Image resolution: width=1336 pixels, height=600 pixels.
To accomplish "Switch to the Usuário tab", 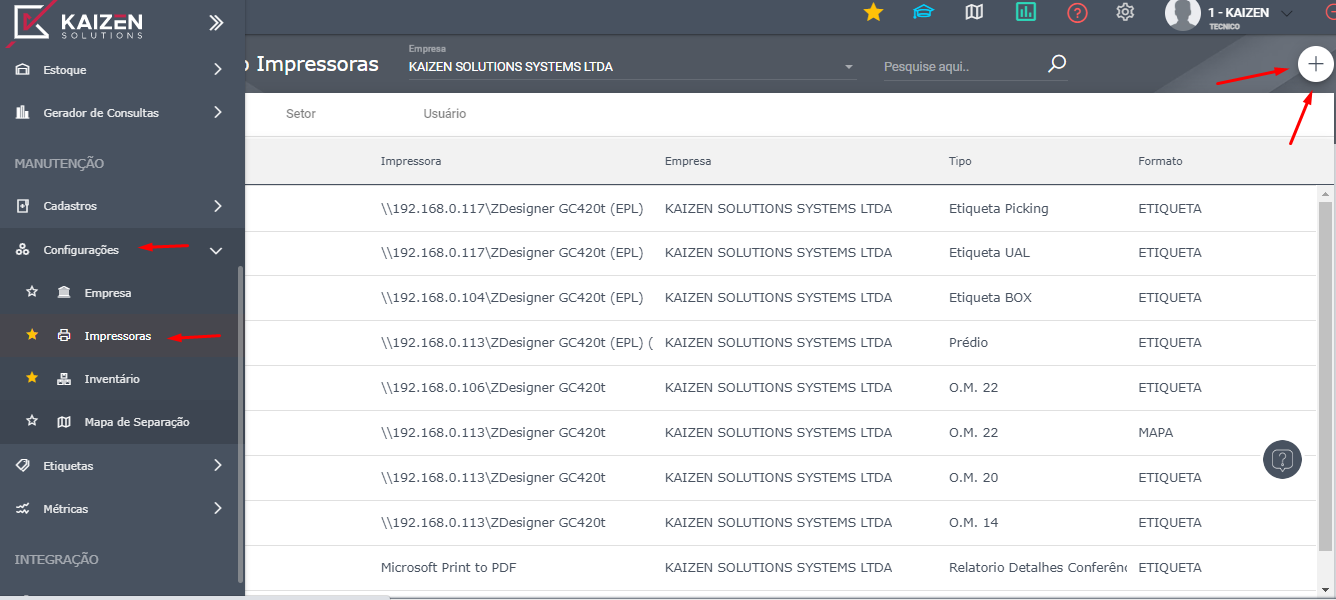I will tap(445, 114).
